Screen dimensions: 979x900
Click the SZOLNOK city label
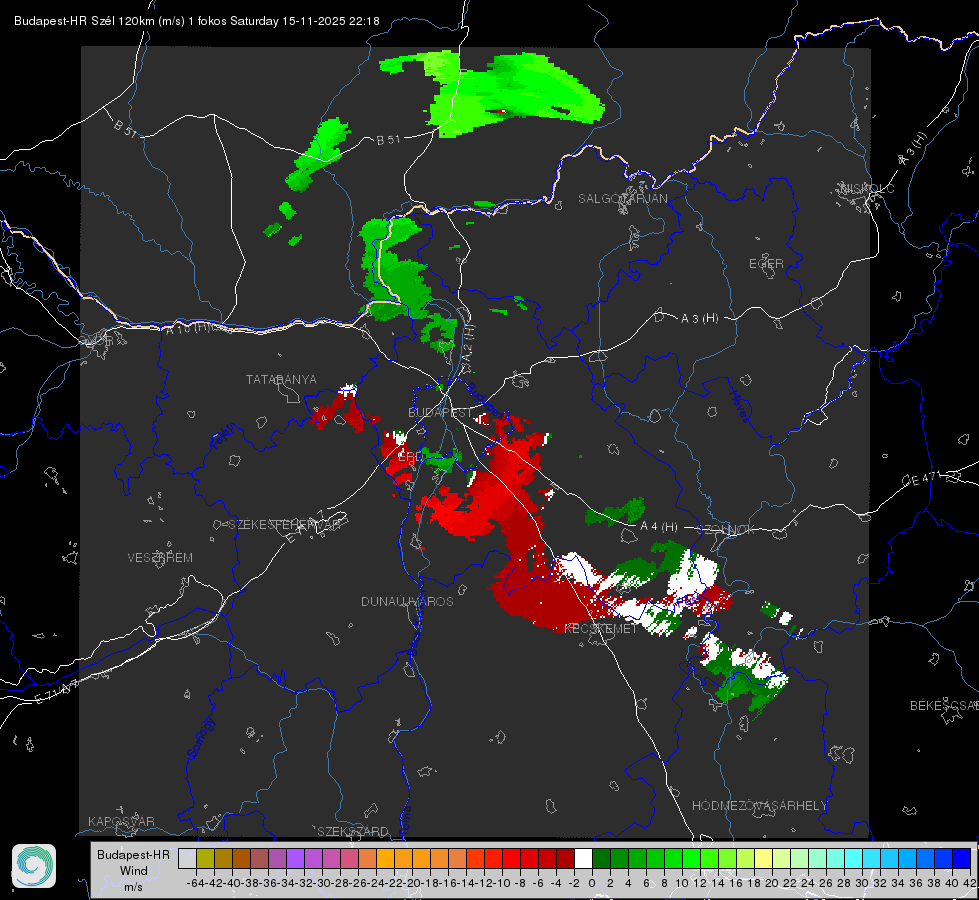point(726,529)
